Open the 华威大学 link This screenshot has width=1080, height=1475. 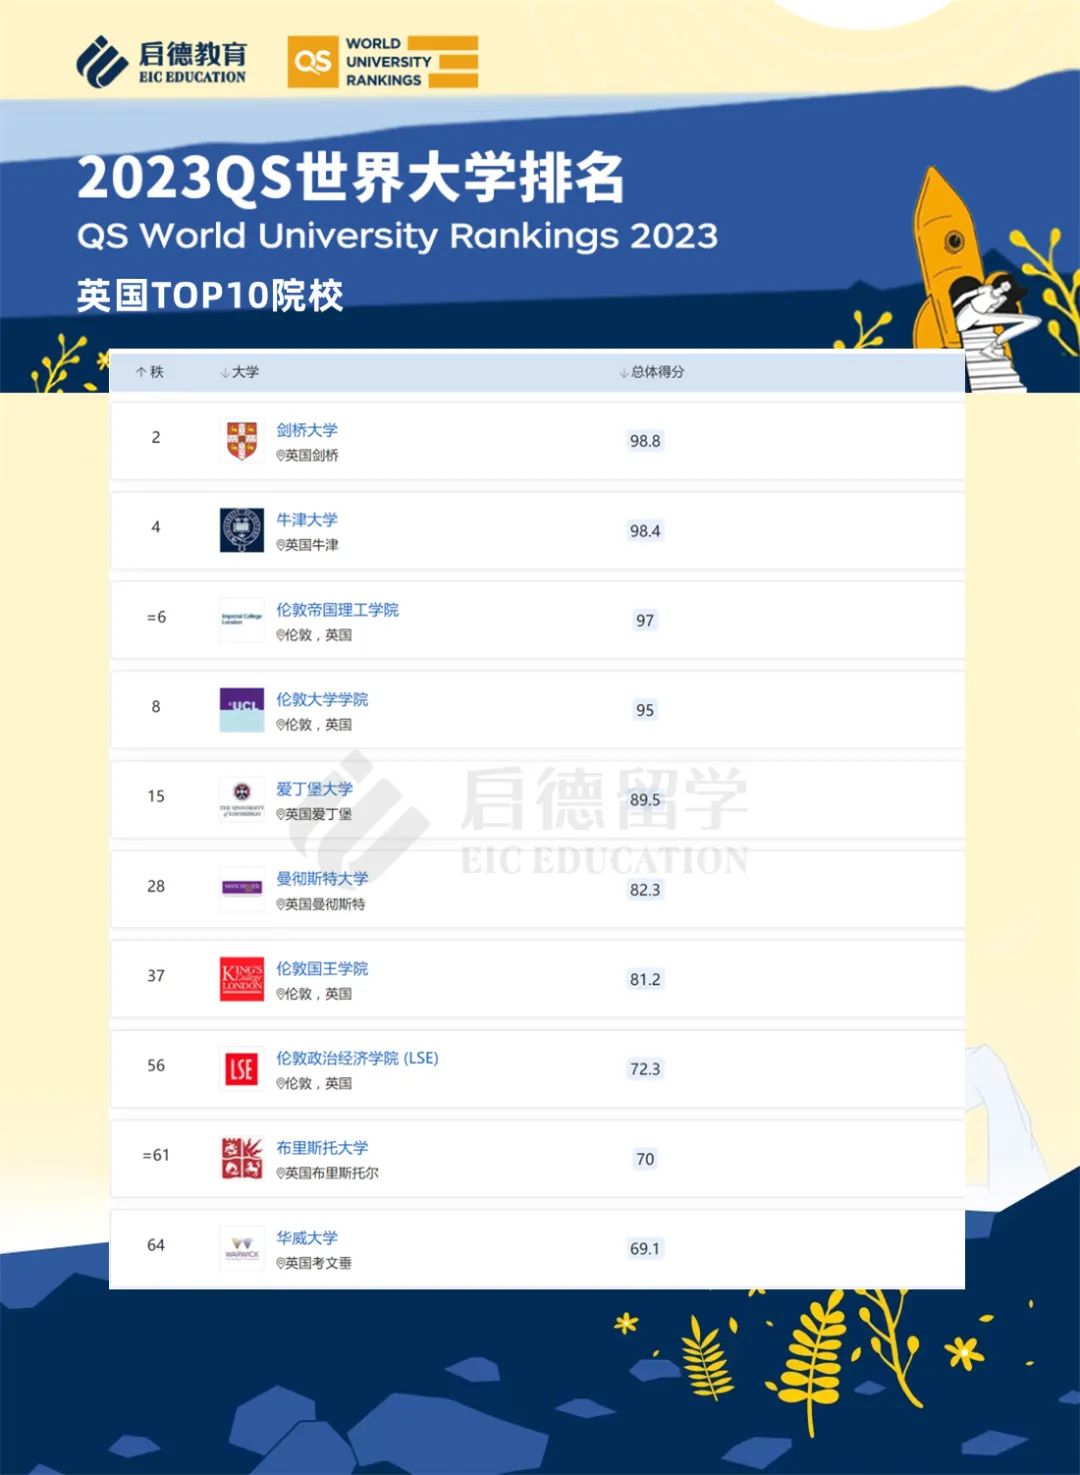point(307,1238)
